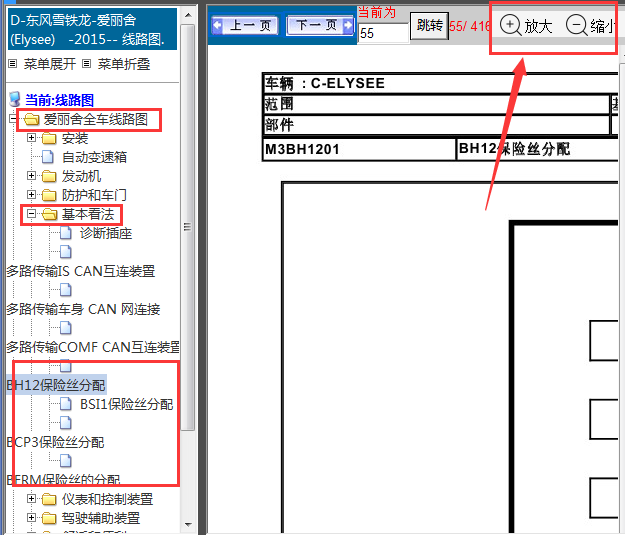Screen dimensions: 625x535
Task: Open 多路传输COMF CAN互连装置 entry
Action: coord(93,347)
